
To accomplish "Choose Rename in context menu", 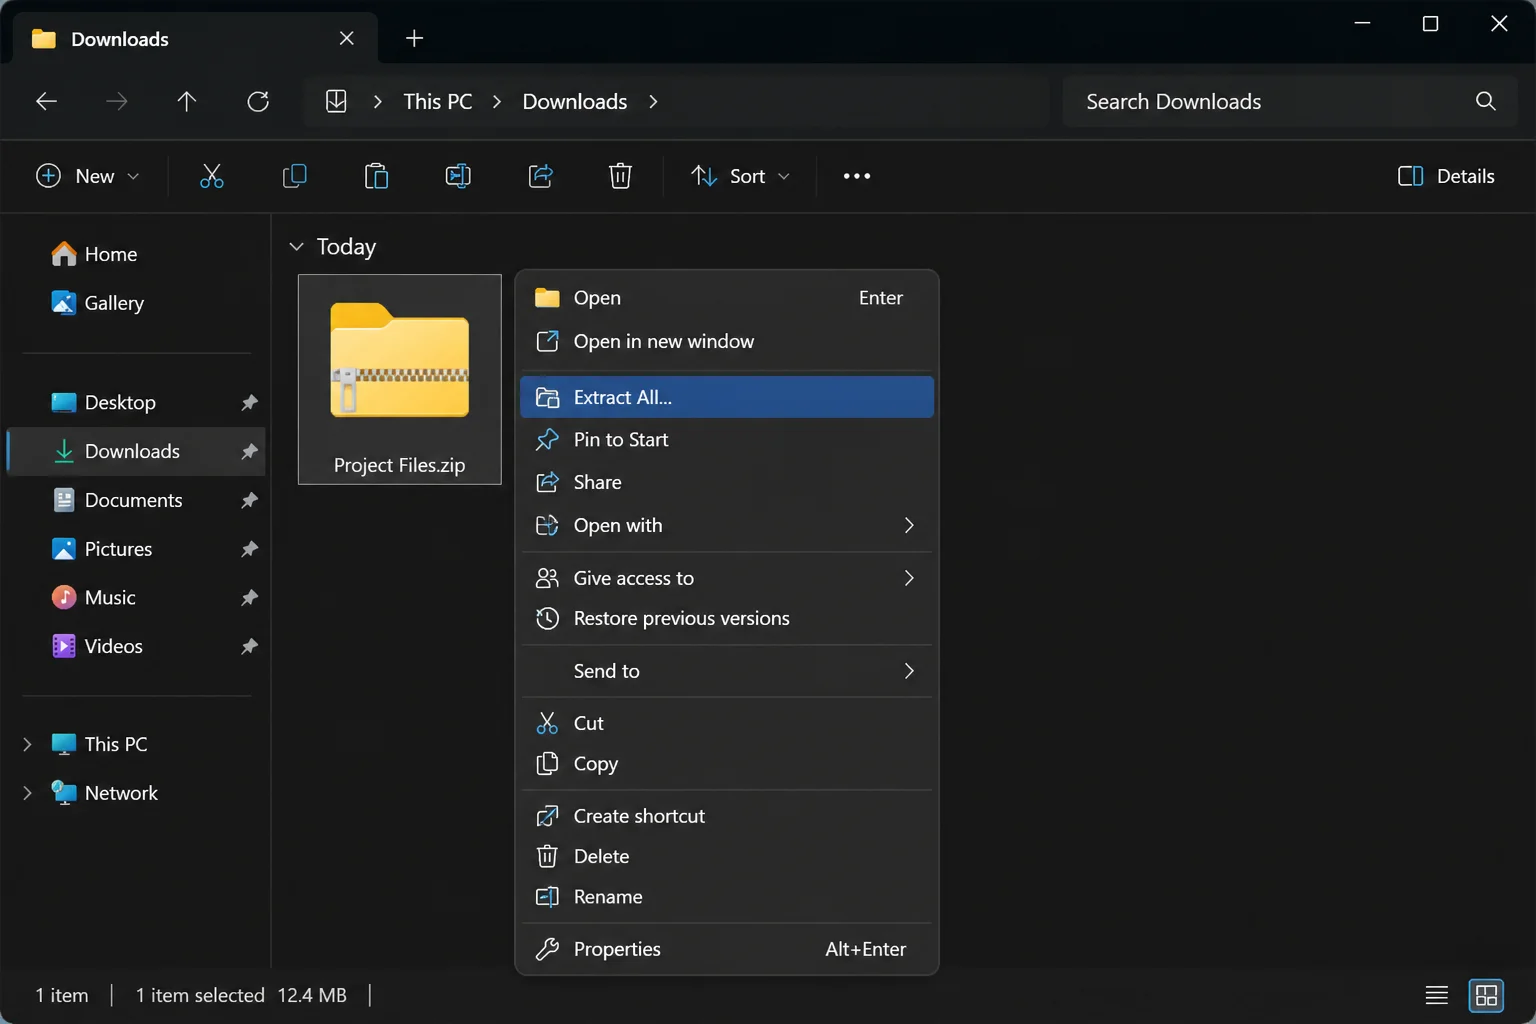I will [x=727, y=897].
